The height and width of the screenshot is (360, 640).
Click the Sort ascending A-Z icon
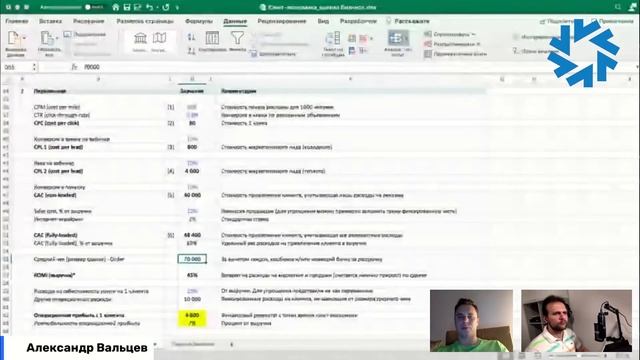pyautogui.click(x=191, y=38)
